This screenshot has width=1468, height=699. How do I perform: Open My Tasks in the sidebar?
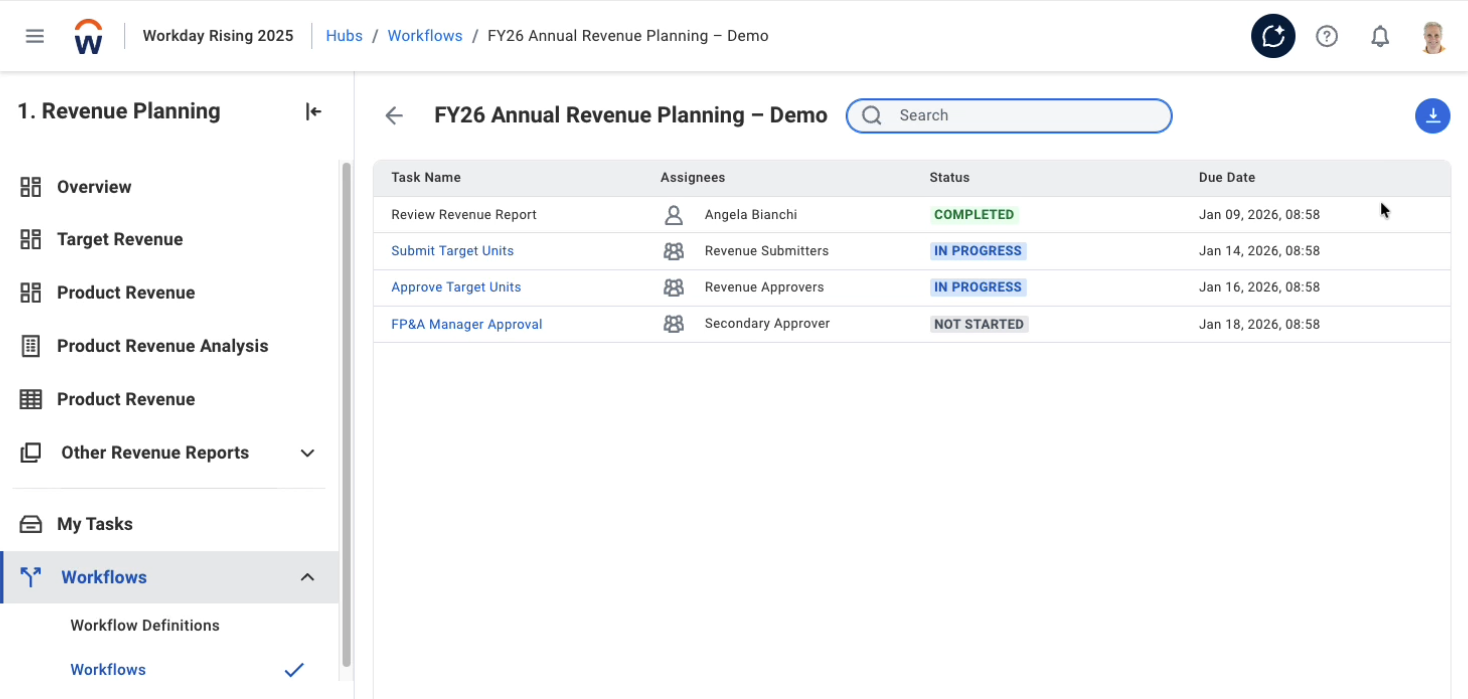(94, 524)
